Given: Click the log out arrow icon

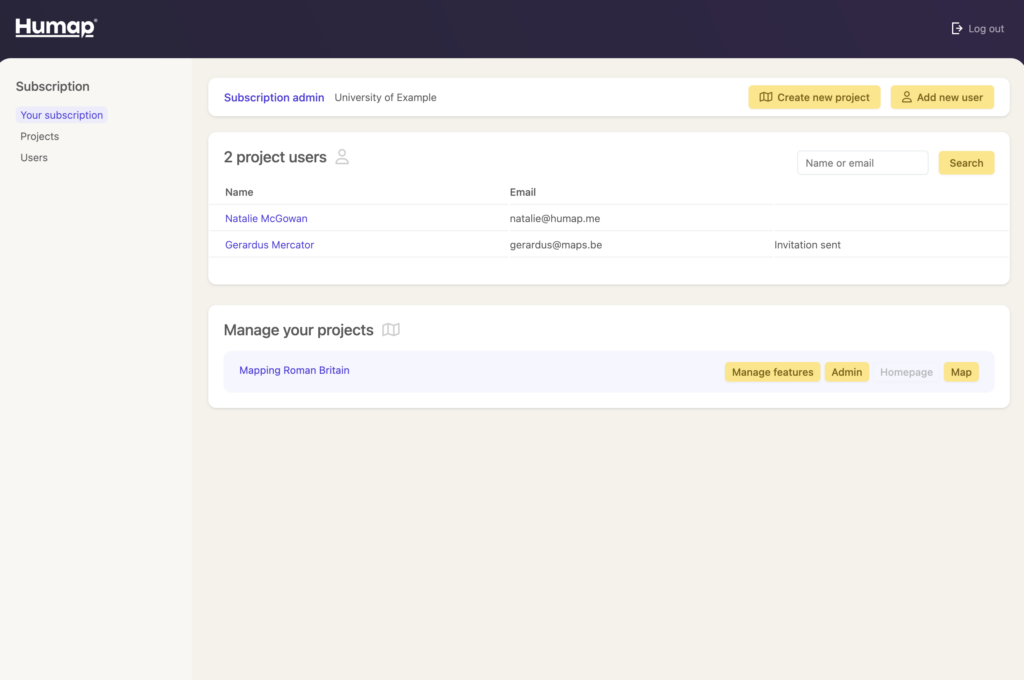Looking at the screenshot, I should coord(957,29).
